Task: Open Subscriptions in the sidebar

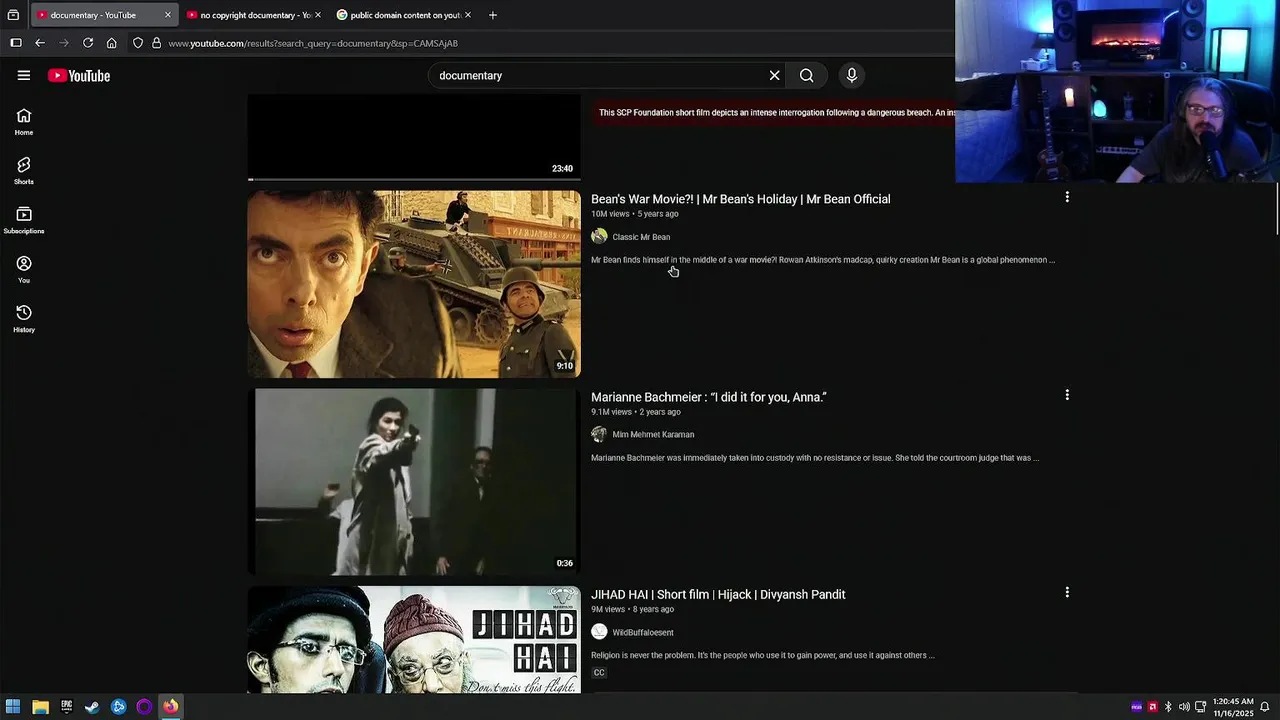Action: pos(24,220)
